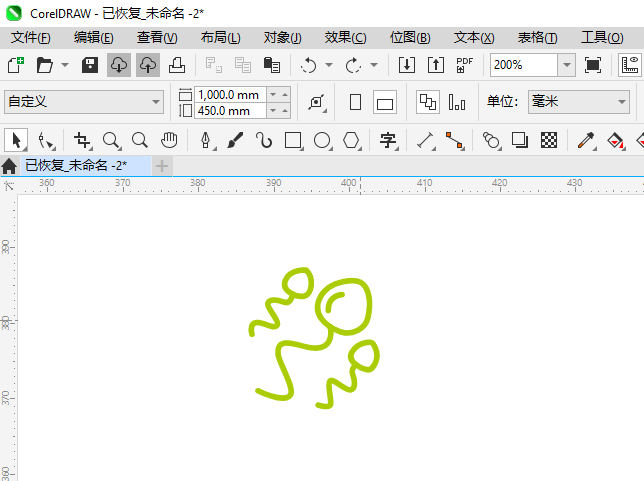Open the Redo history dropdown arrow

(x=374, y=65)
